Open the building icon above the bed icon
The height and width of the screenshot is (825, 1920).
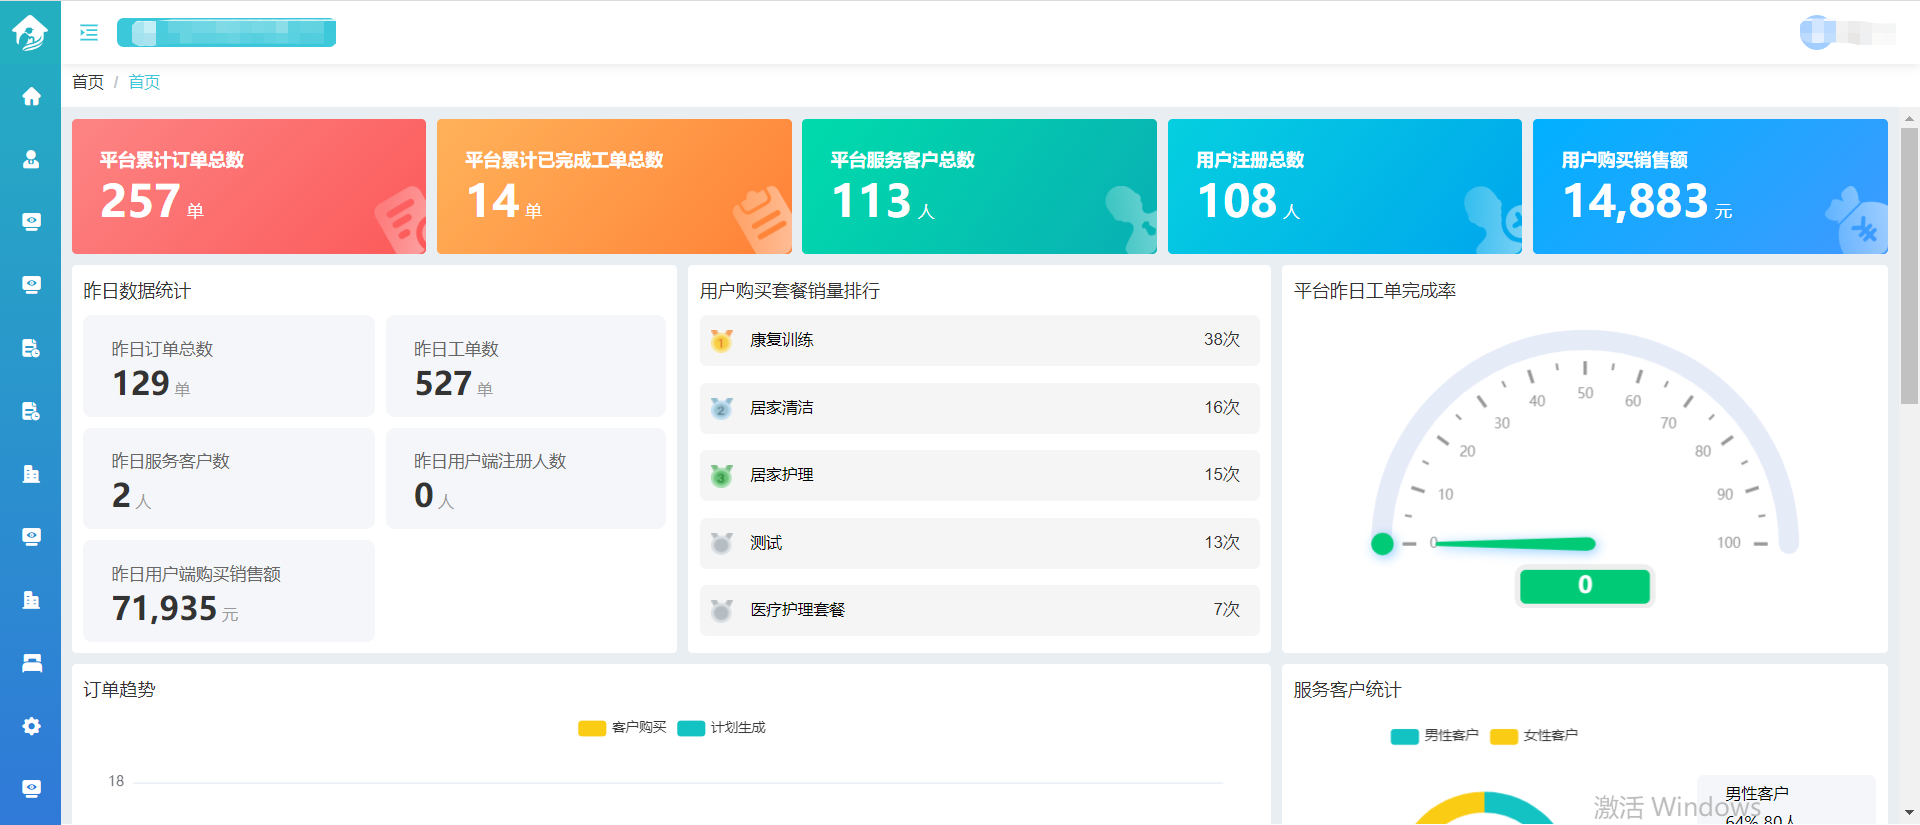[32, 600]
